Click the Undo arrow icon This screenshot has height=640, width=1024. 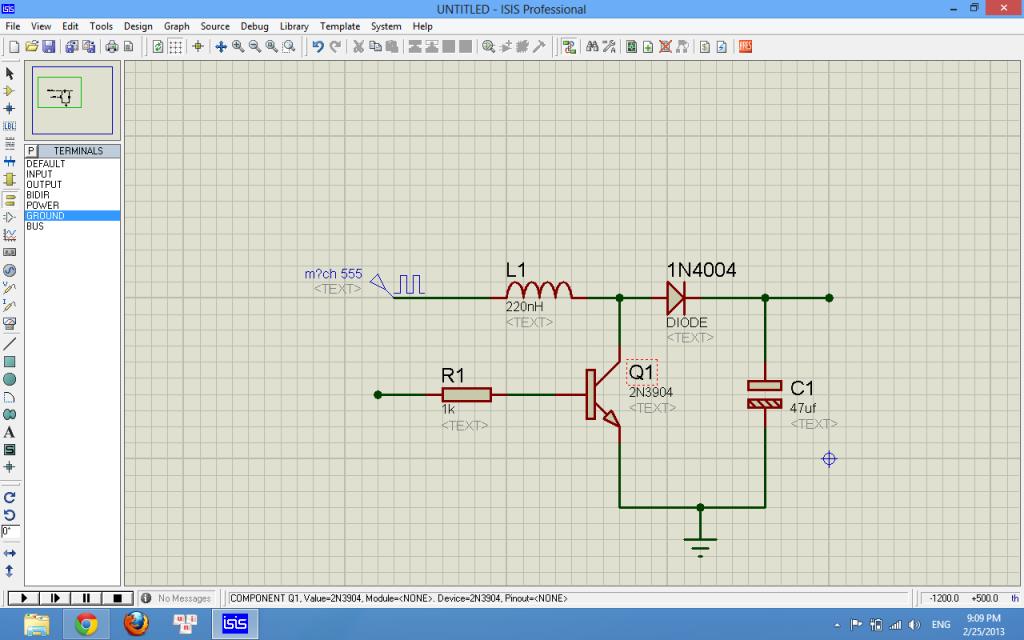click(317, 46)
